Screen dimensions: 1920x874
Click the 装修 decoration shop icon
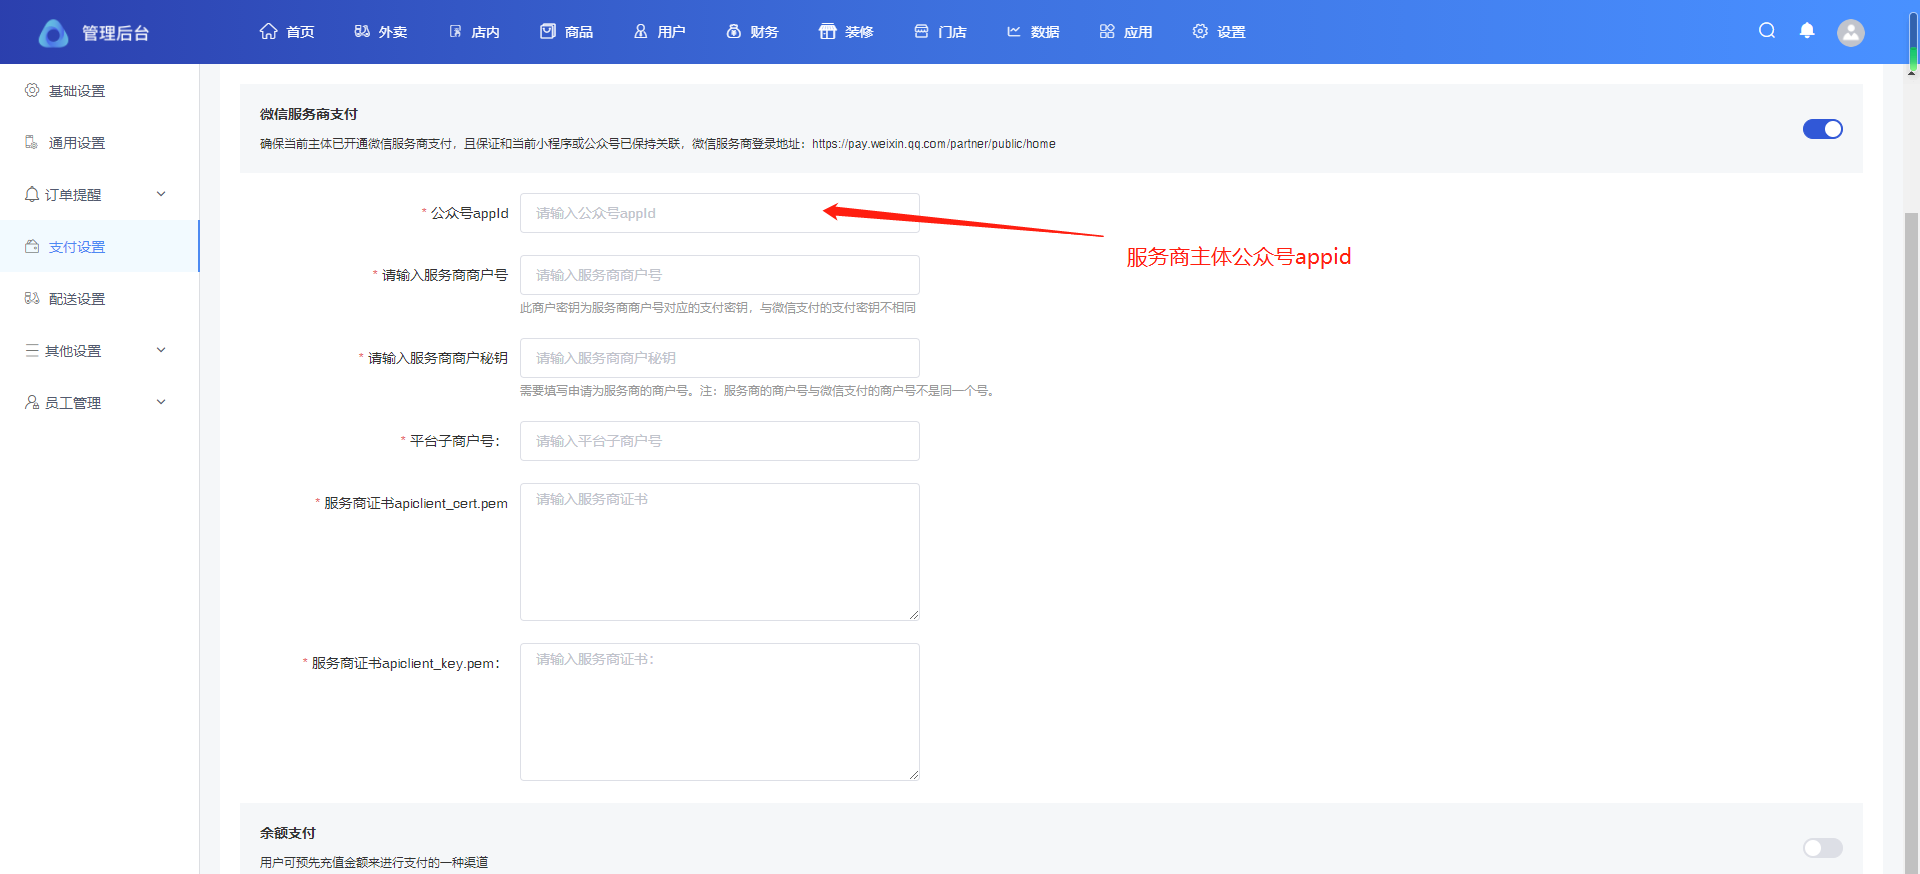click(x=827, y=31)
